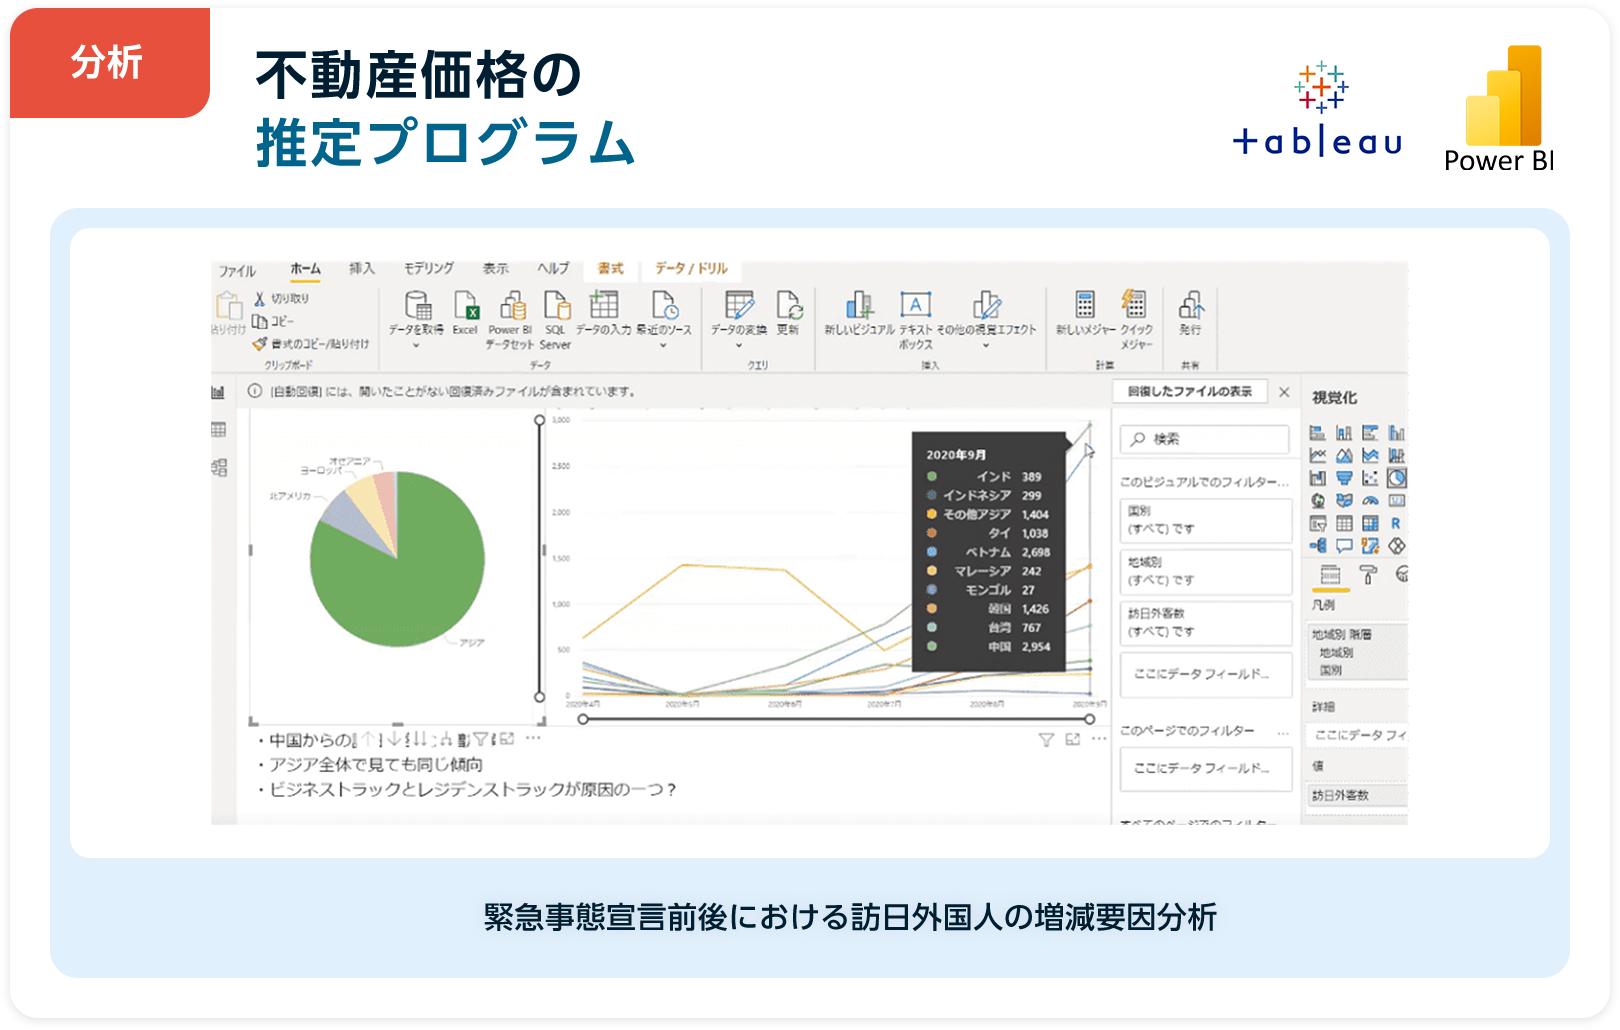
Task: Open the Fields well tab in 視覚化
Action: pos(1330,574)
